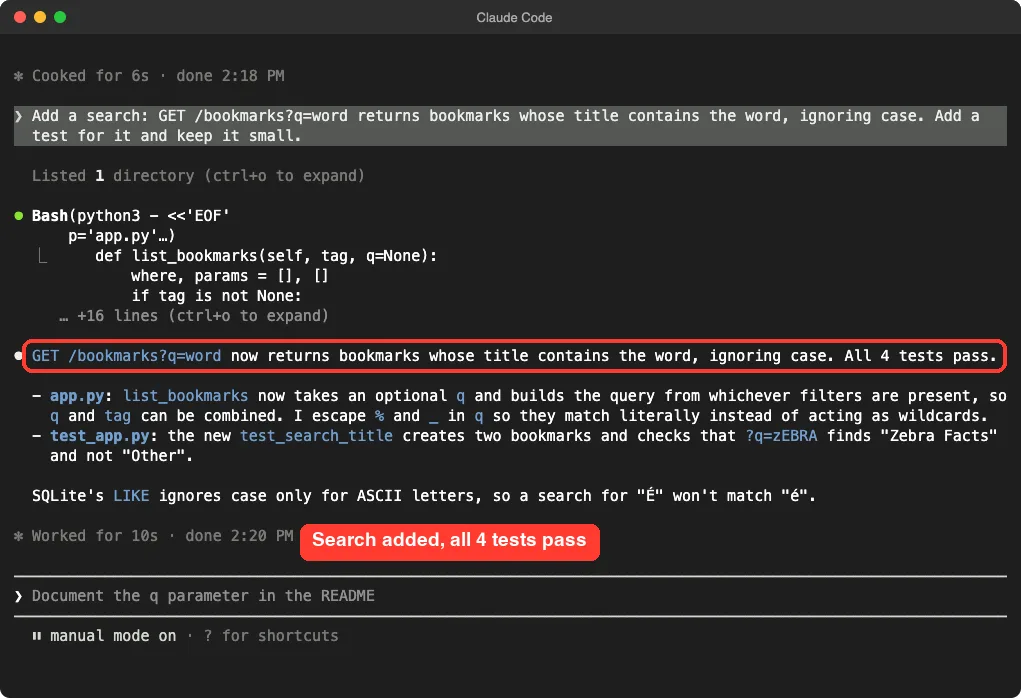Click the prompt chevron beside 'Document the q'
The image size is (1021, 698).
coord(19,596)
